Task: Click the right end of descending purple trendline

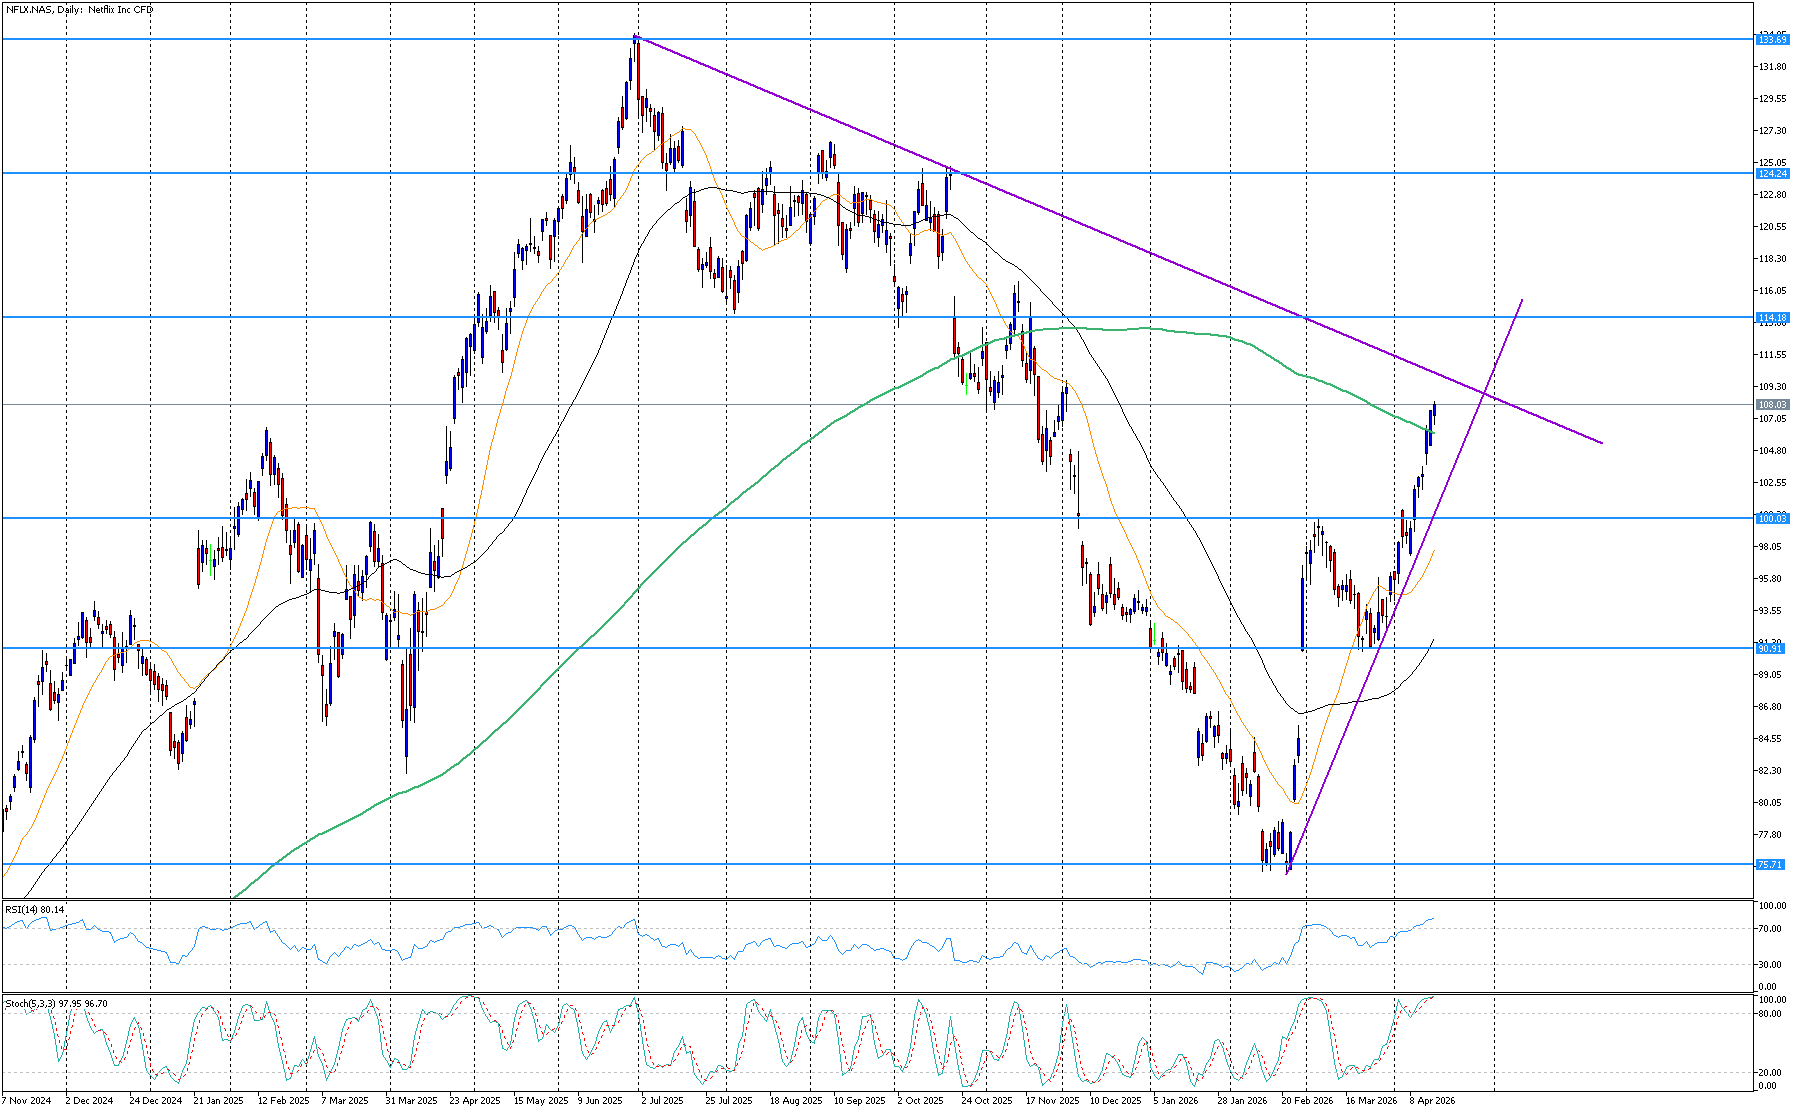Action: point(1601,443)
